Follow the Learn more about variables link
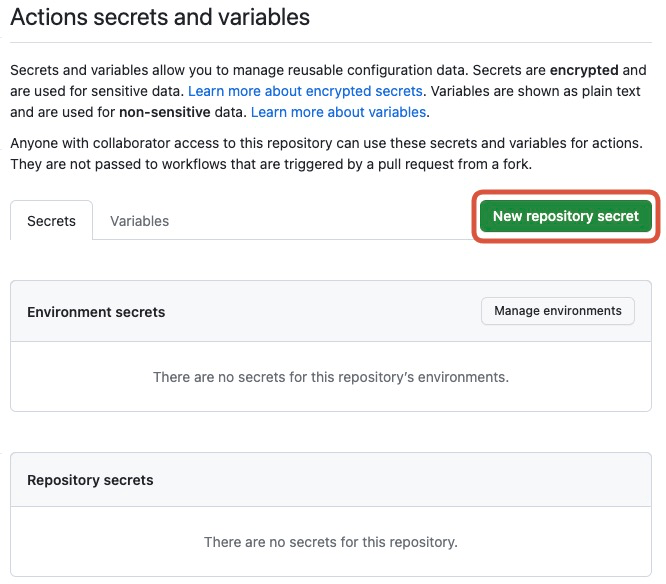Viewport: 666px width, 584px height. pos(339,112)
